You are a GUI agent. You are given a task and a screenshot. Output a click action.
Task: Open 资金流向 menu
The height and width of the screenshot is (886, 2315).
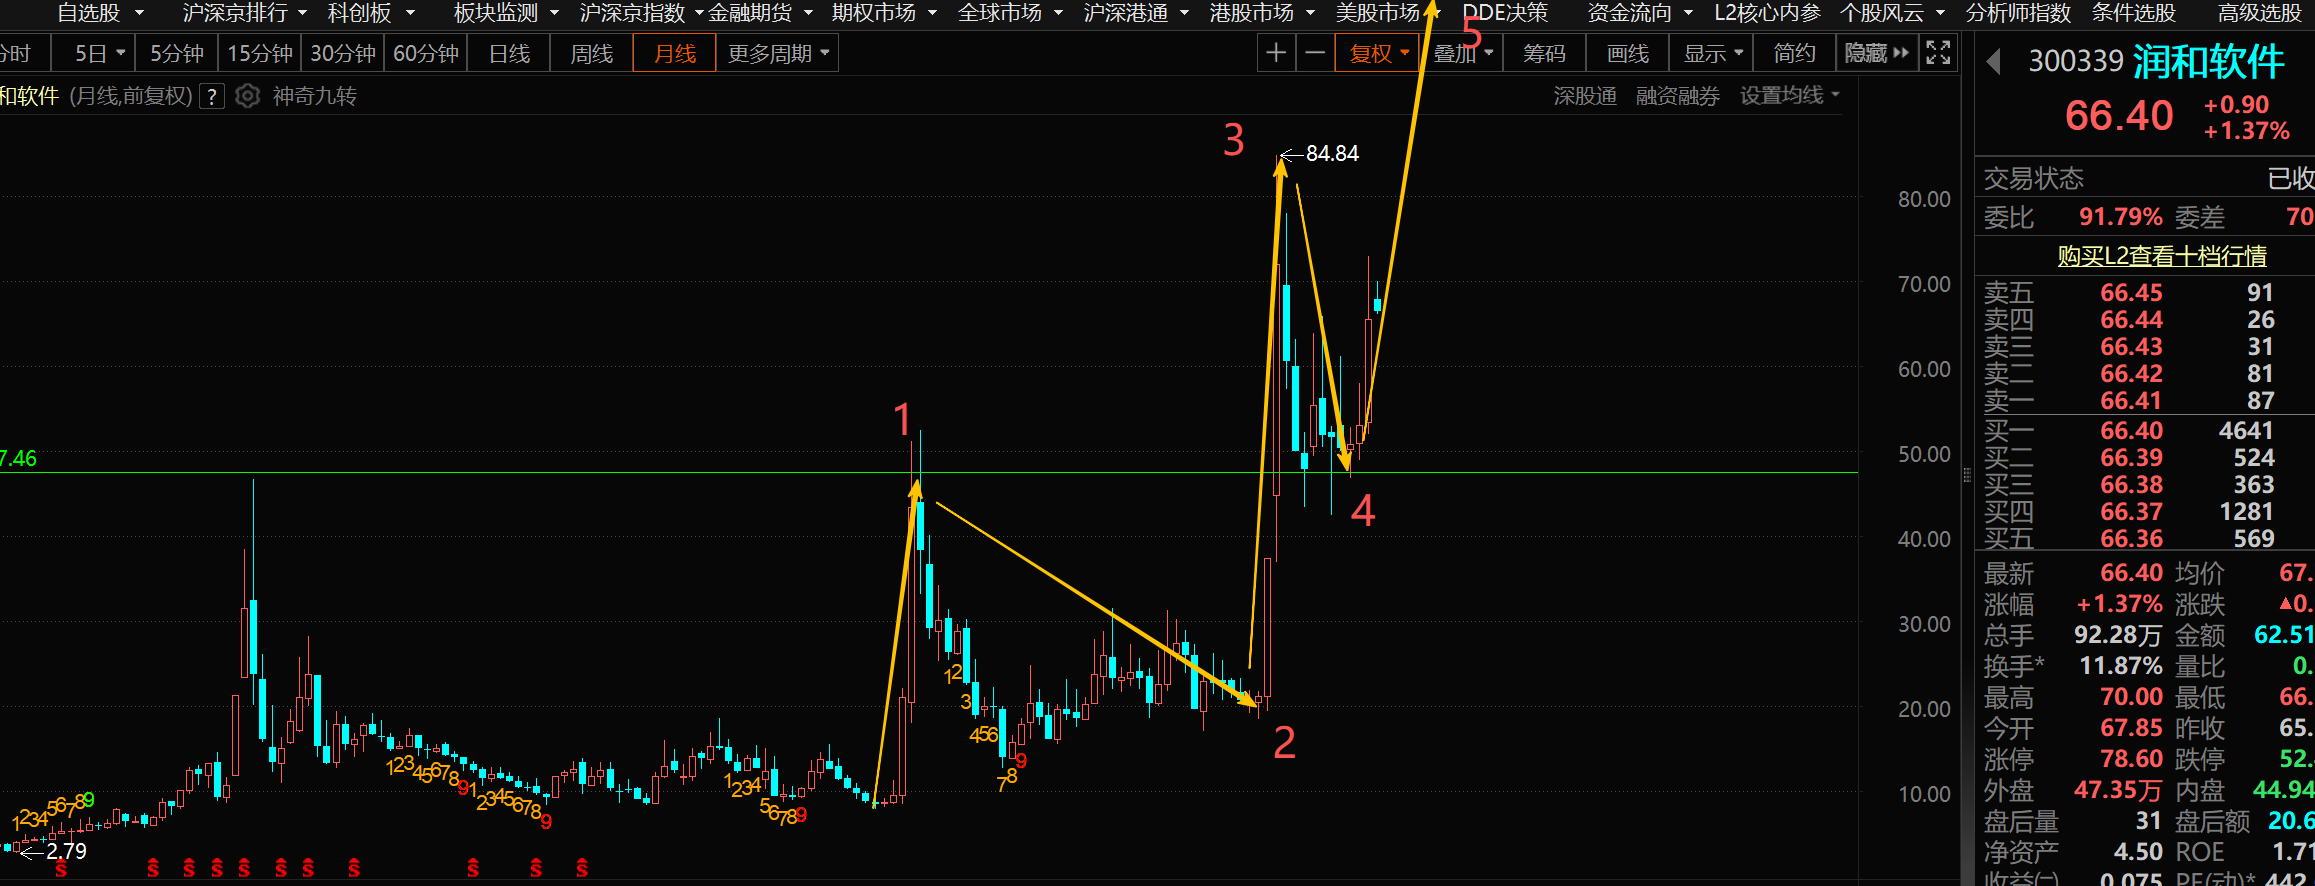pos(1640,13)
